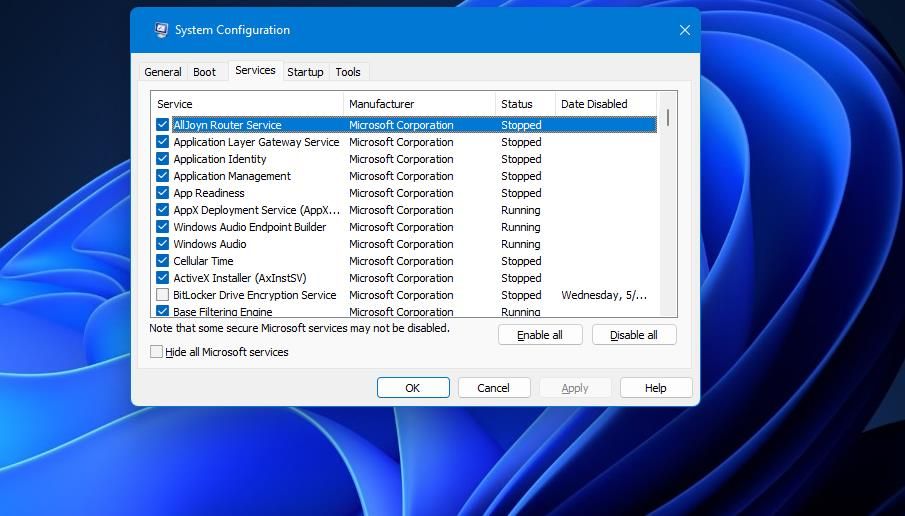Click the Cancel button
905x516 pixels.
493,388
